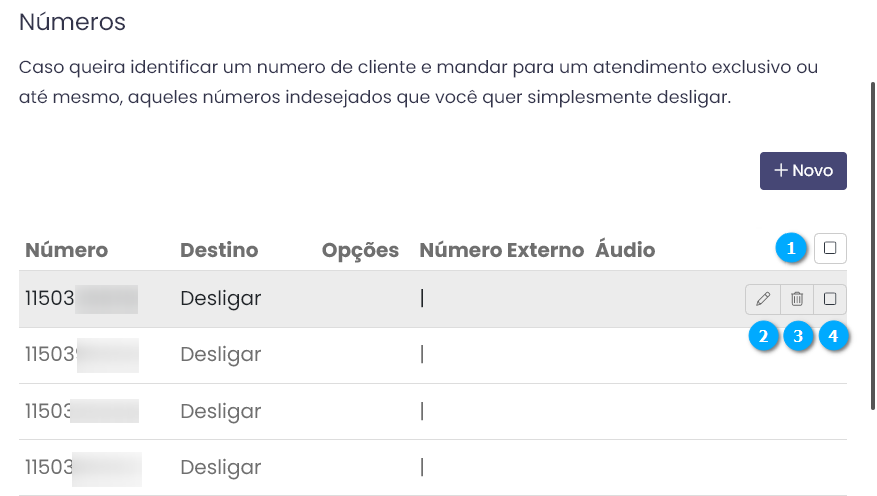877x496 pixels.
Task: Click the blue badge numbered 4
Action: tap(832, 336)
